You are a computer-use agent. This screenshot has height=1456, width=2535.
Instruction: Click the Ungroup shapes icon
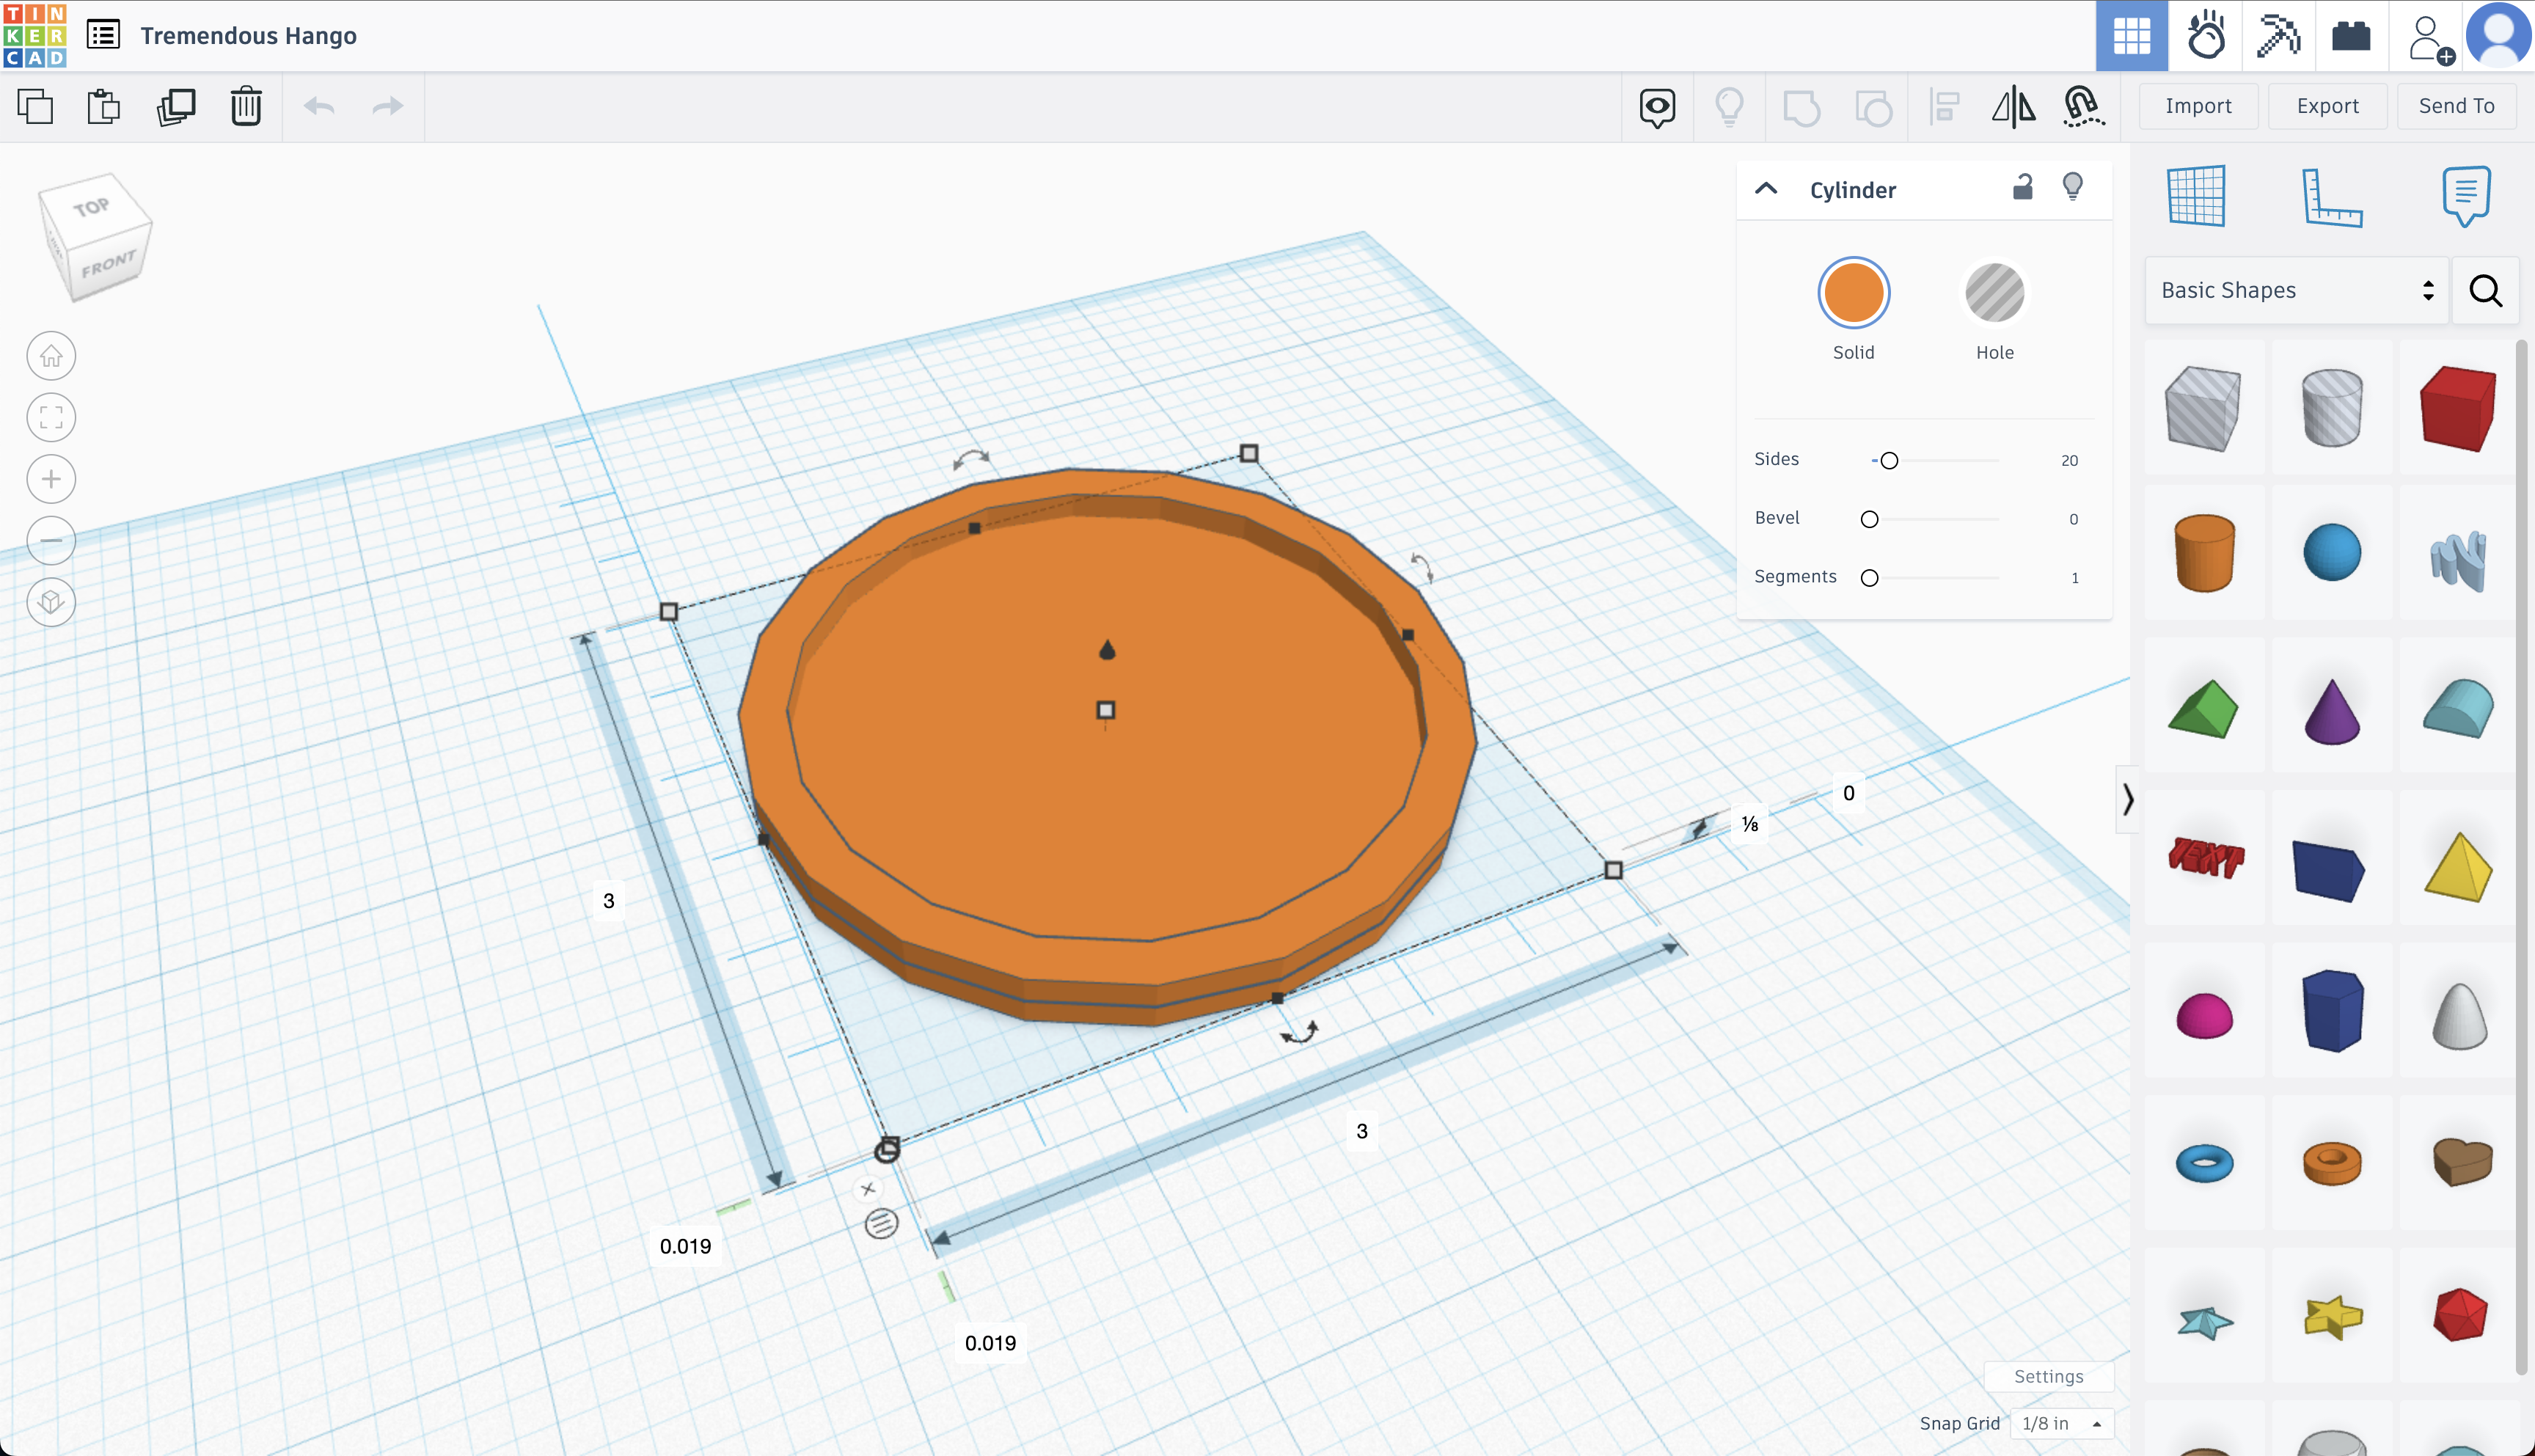point(1873,106)
